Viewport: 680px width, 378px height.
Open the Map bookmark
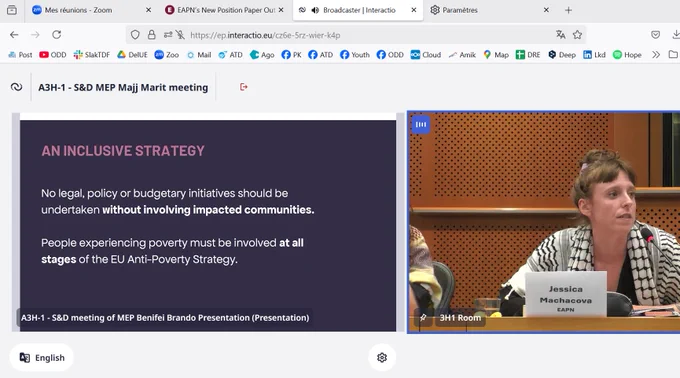496,55
